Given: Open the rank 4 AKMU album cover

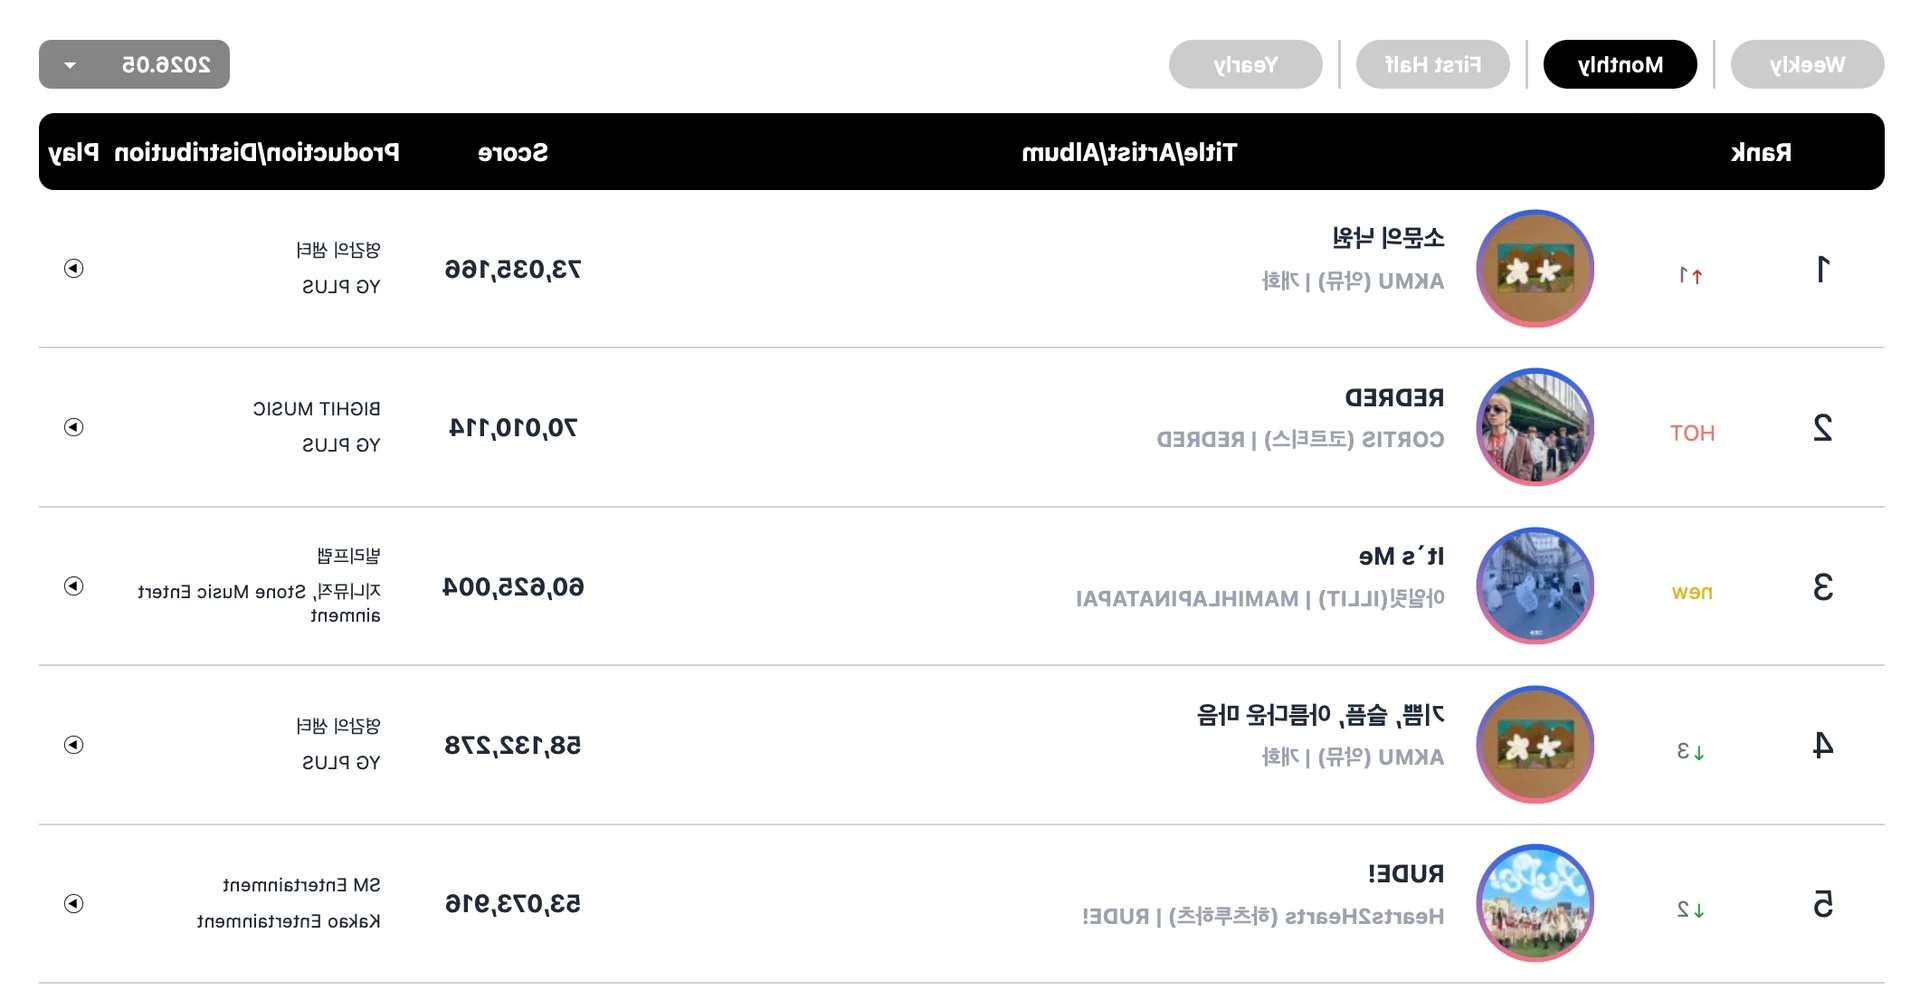Looking at the screenshot, I should pos(1535,745).
